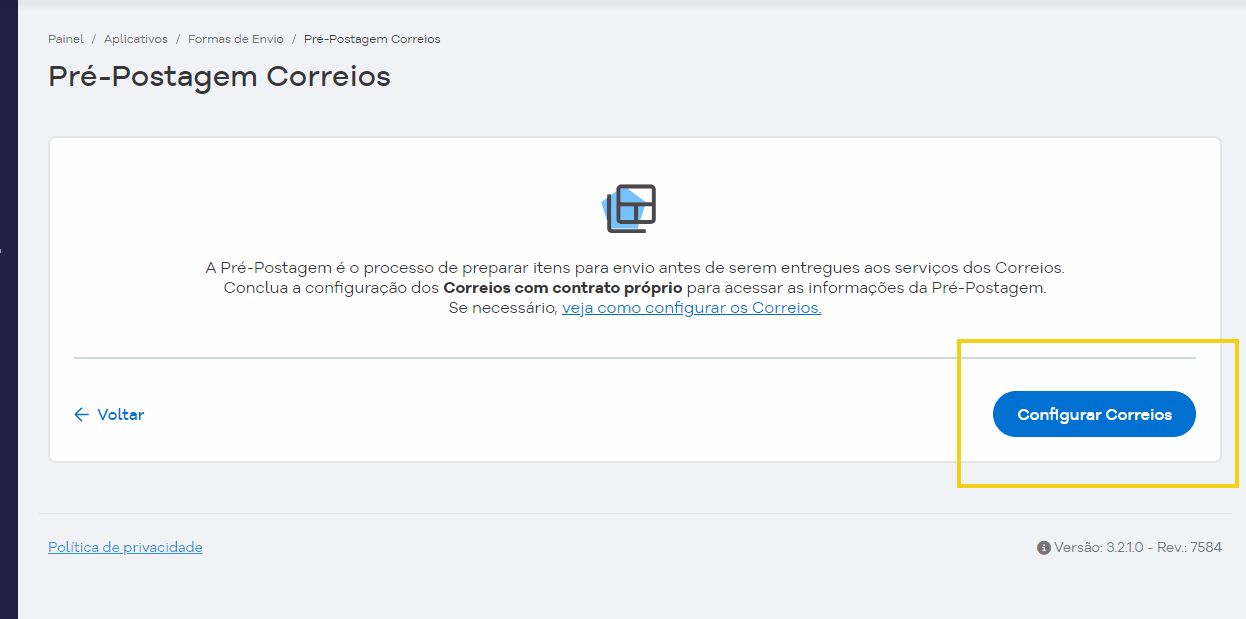
Task: Select the version text 'Versão: 3.2.1.0 - Rev.: 7584'
Action: pyautogui.click(x=1138, y=548)
